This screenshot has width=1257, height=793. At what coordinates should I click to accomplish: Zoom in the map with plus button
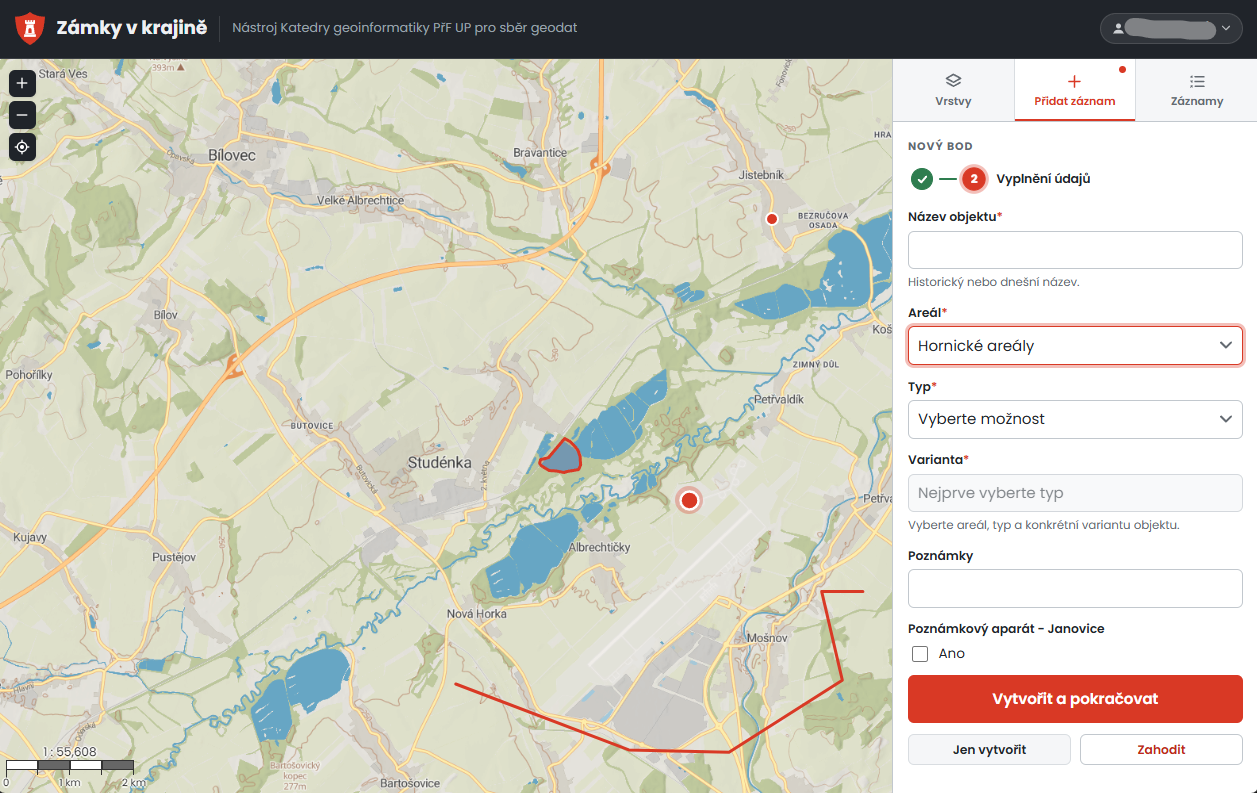coord(22,83)
